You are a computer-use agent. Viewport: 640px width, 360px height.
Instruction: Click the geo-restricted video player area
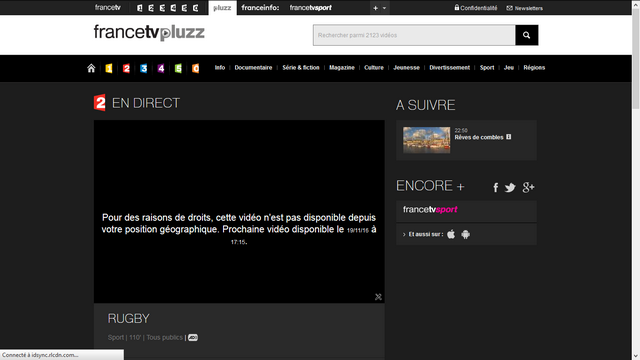[239, 211]
